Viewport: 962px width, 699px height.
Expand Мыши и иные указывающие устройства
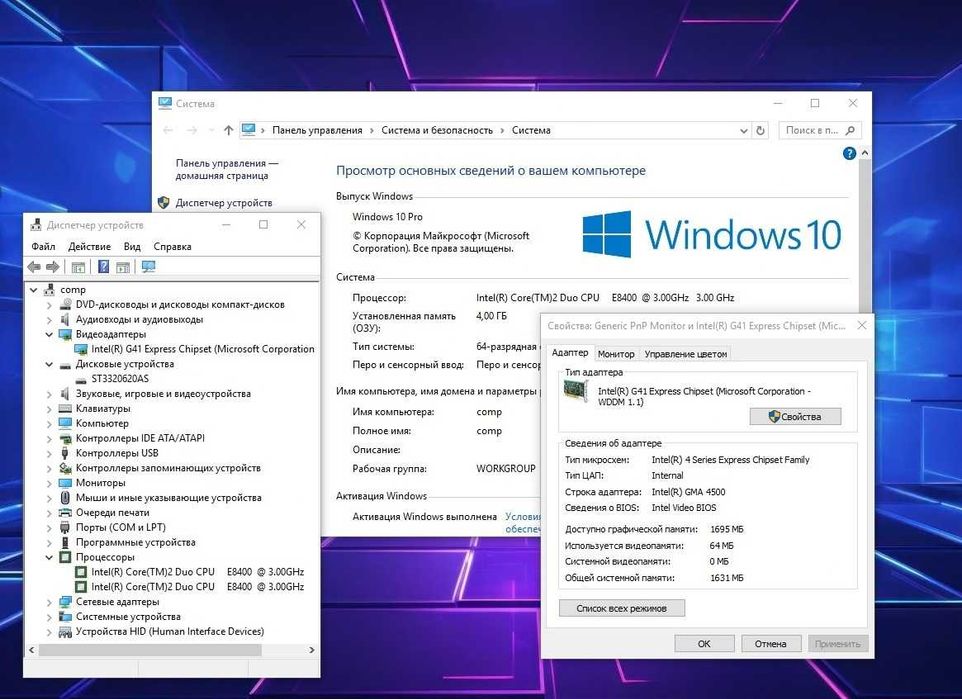pos(49,498)
